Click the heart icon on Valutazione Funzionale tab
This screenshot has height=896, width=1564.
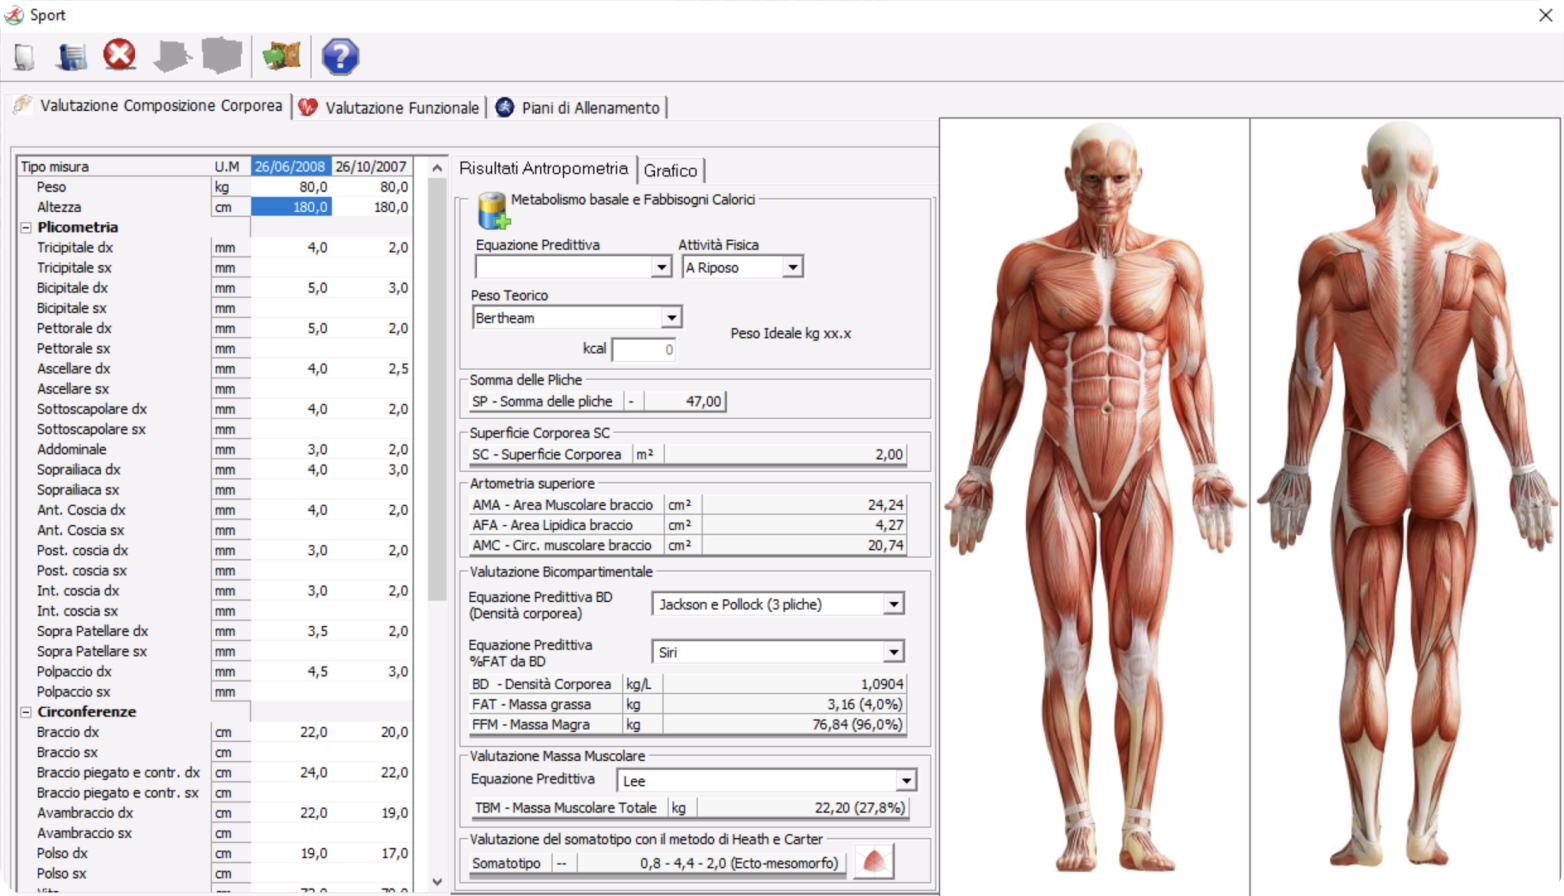coord(308,107)
